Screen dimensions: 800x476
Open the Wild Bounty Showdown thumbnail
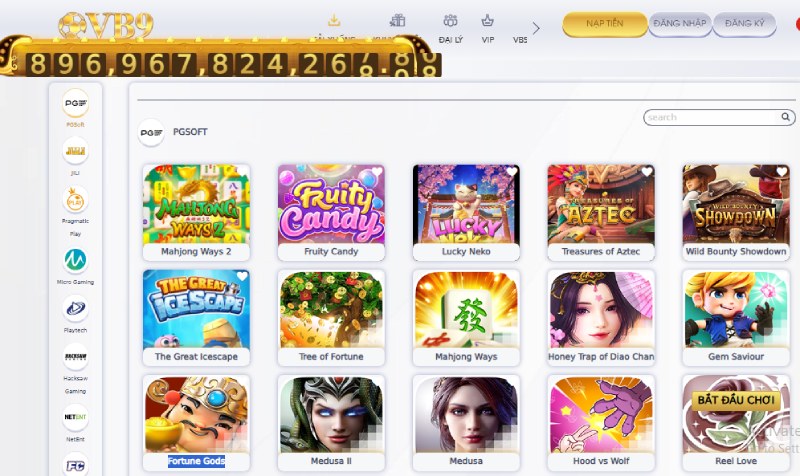coord(736,204)
